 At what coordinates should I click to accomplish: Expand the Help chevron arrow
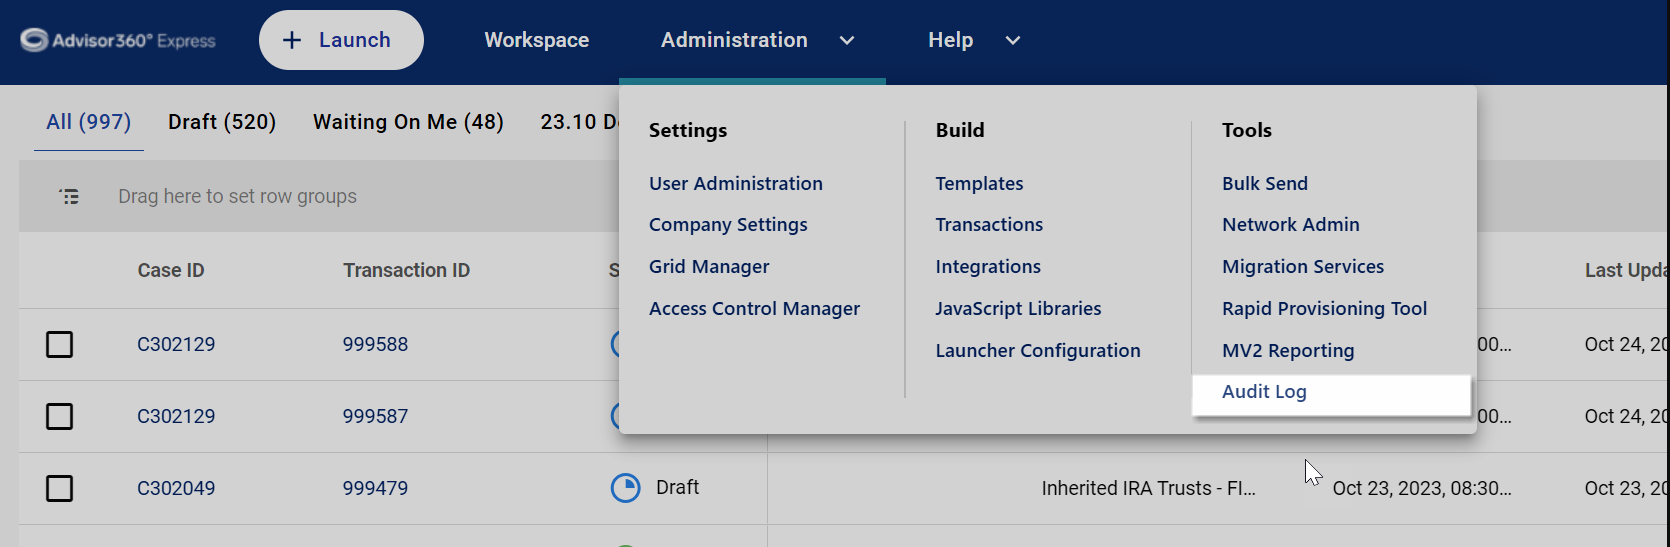click(1013, 41)
